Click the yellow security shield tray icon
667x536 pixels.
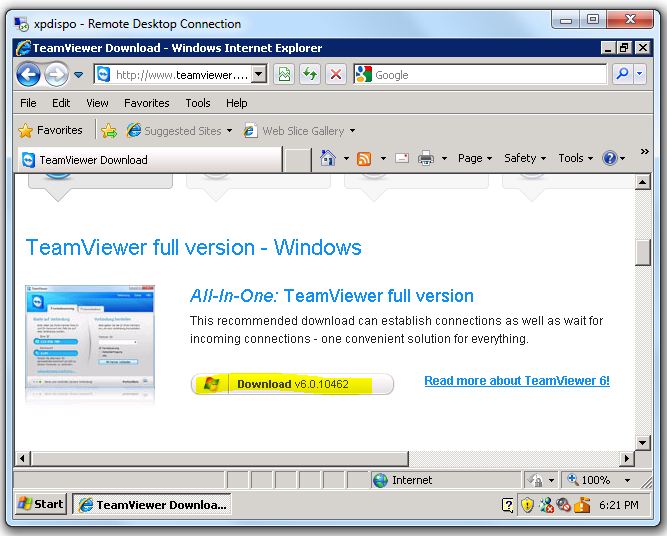527,505
